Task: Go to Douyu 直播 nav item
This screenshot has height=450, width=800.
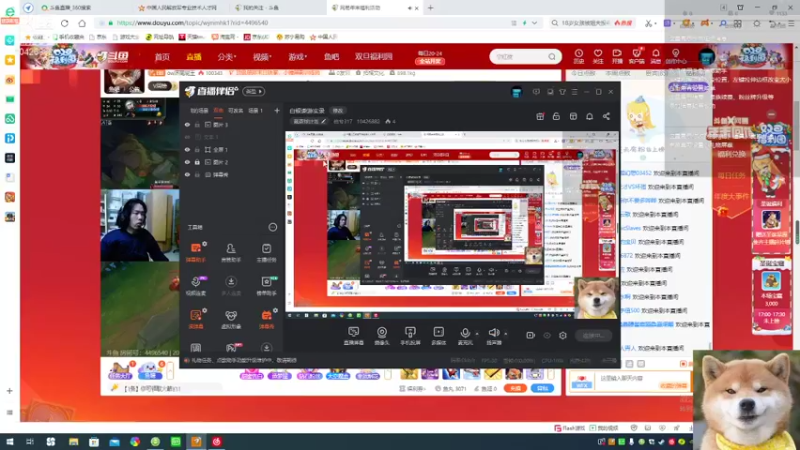Action: [x=193, y=57]
